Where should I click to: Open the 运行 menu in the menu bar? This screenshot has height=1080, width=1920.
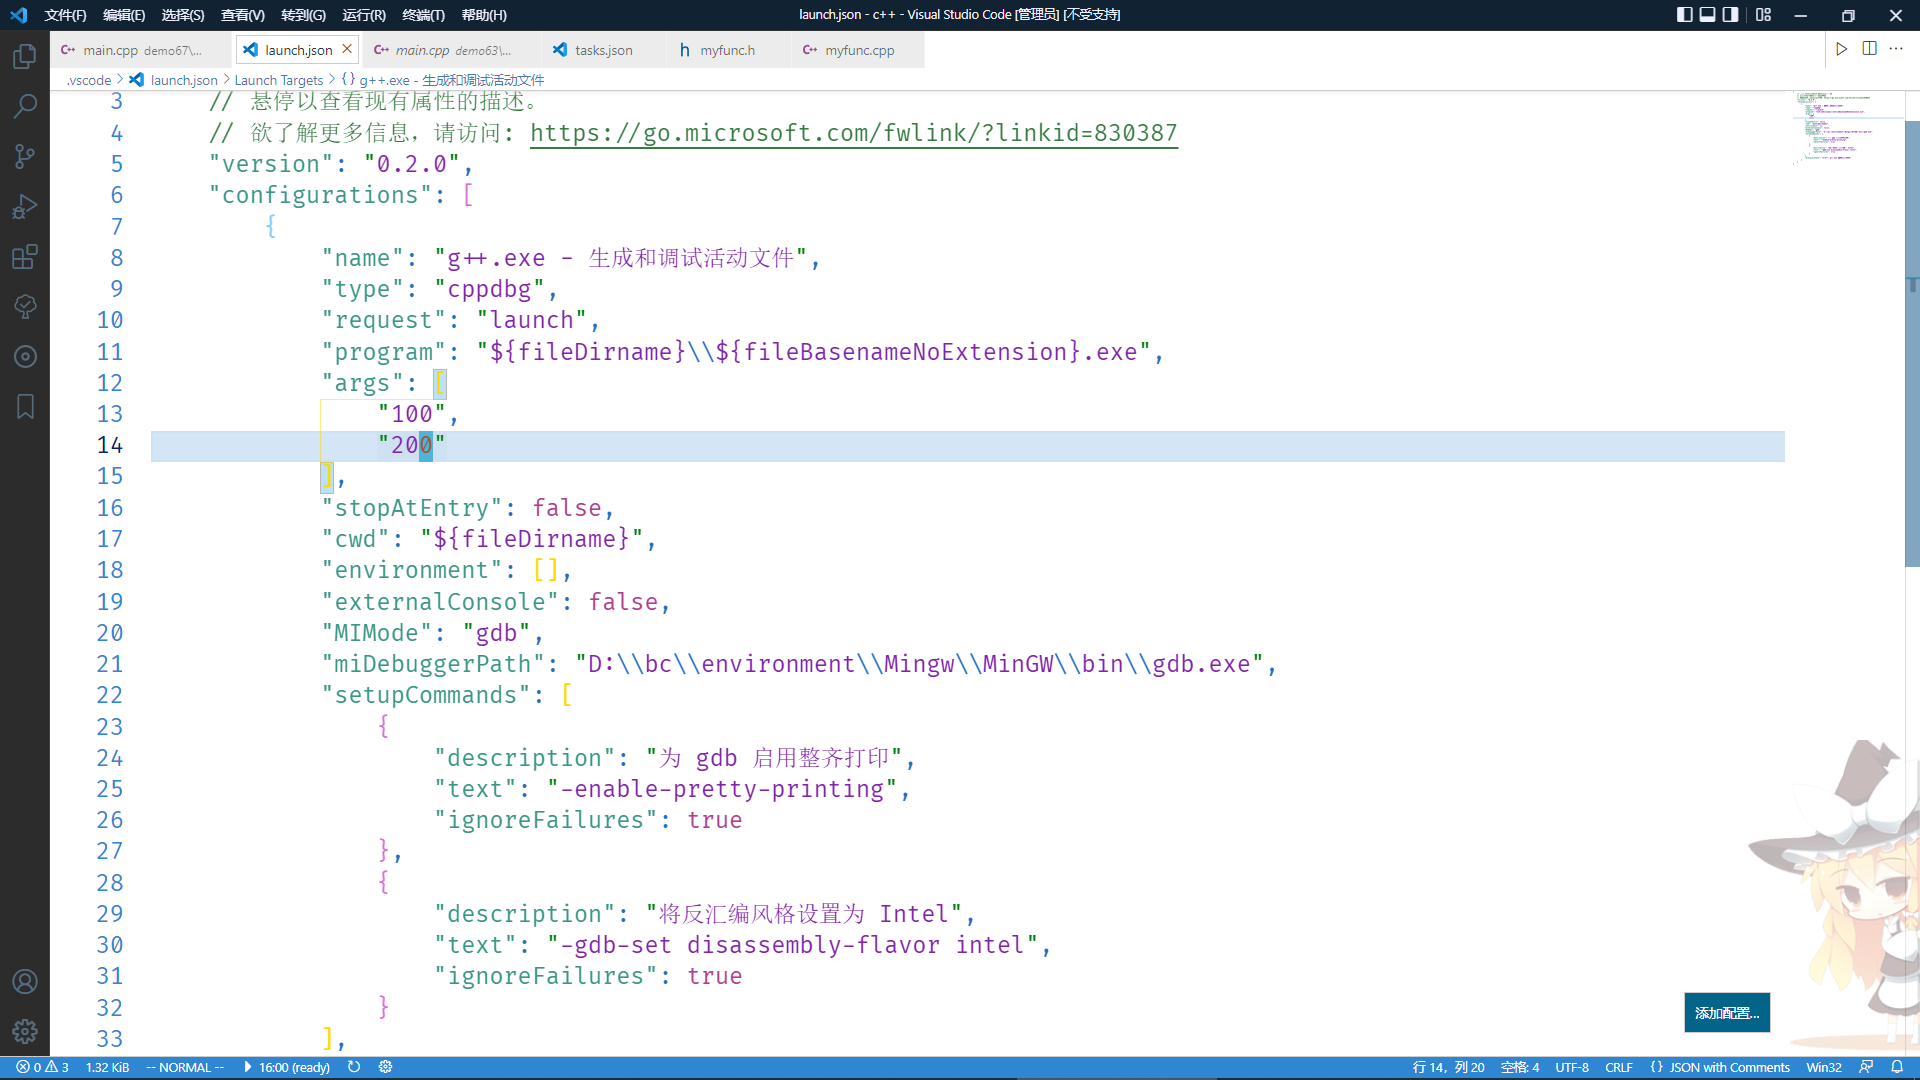pyautogui.click(x=363, y=15)
